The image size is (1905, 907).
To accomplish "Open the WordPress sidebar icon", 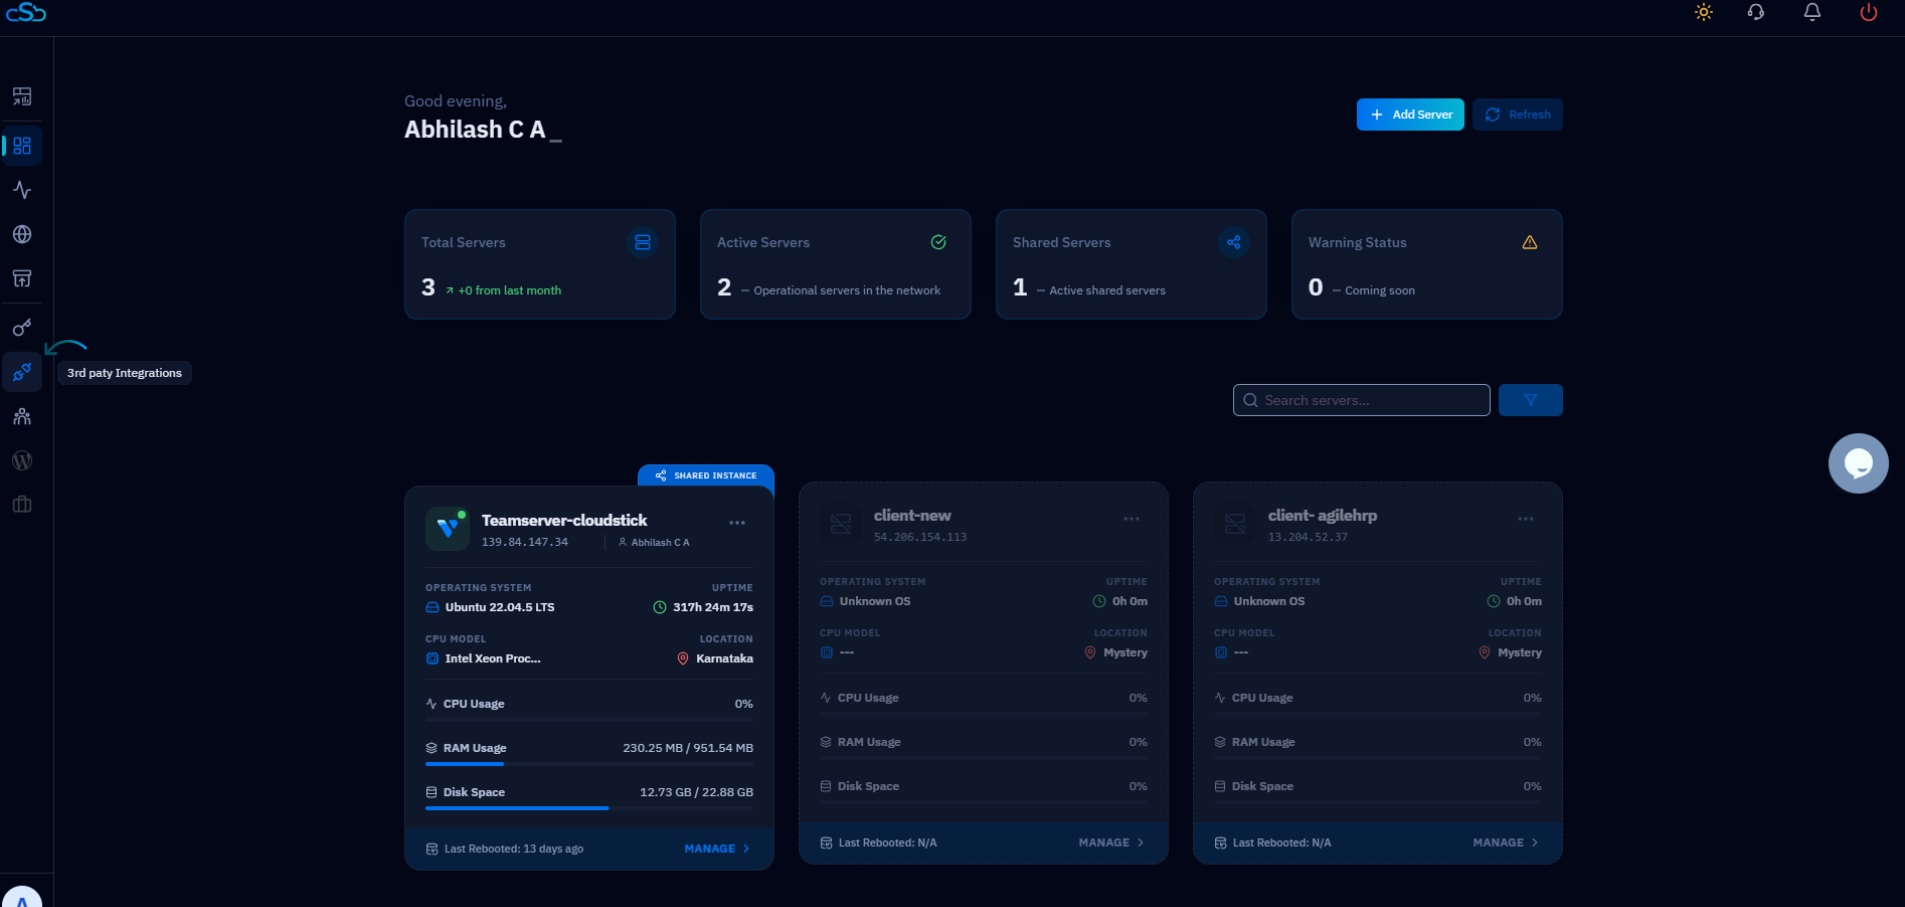I will point(22,460).
